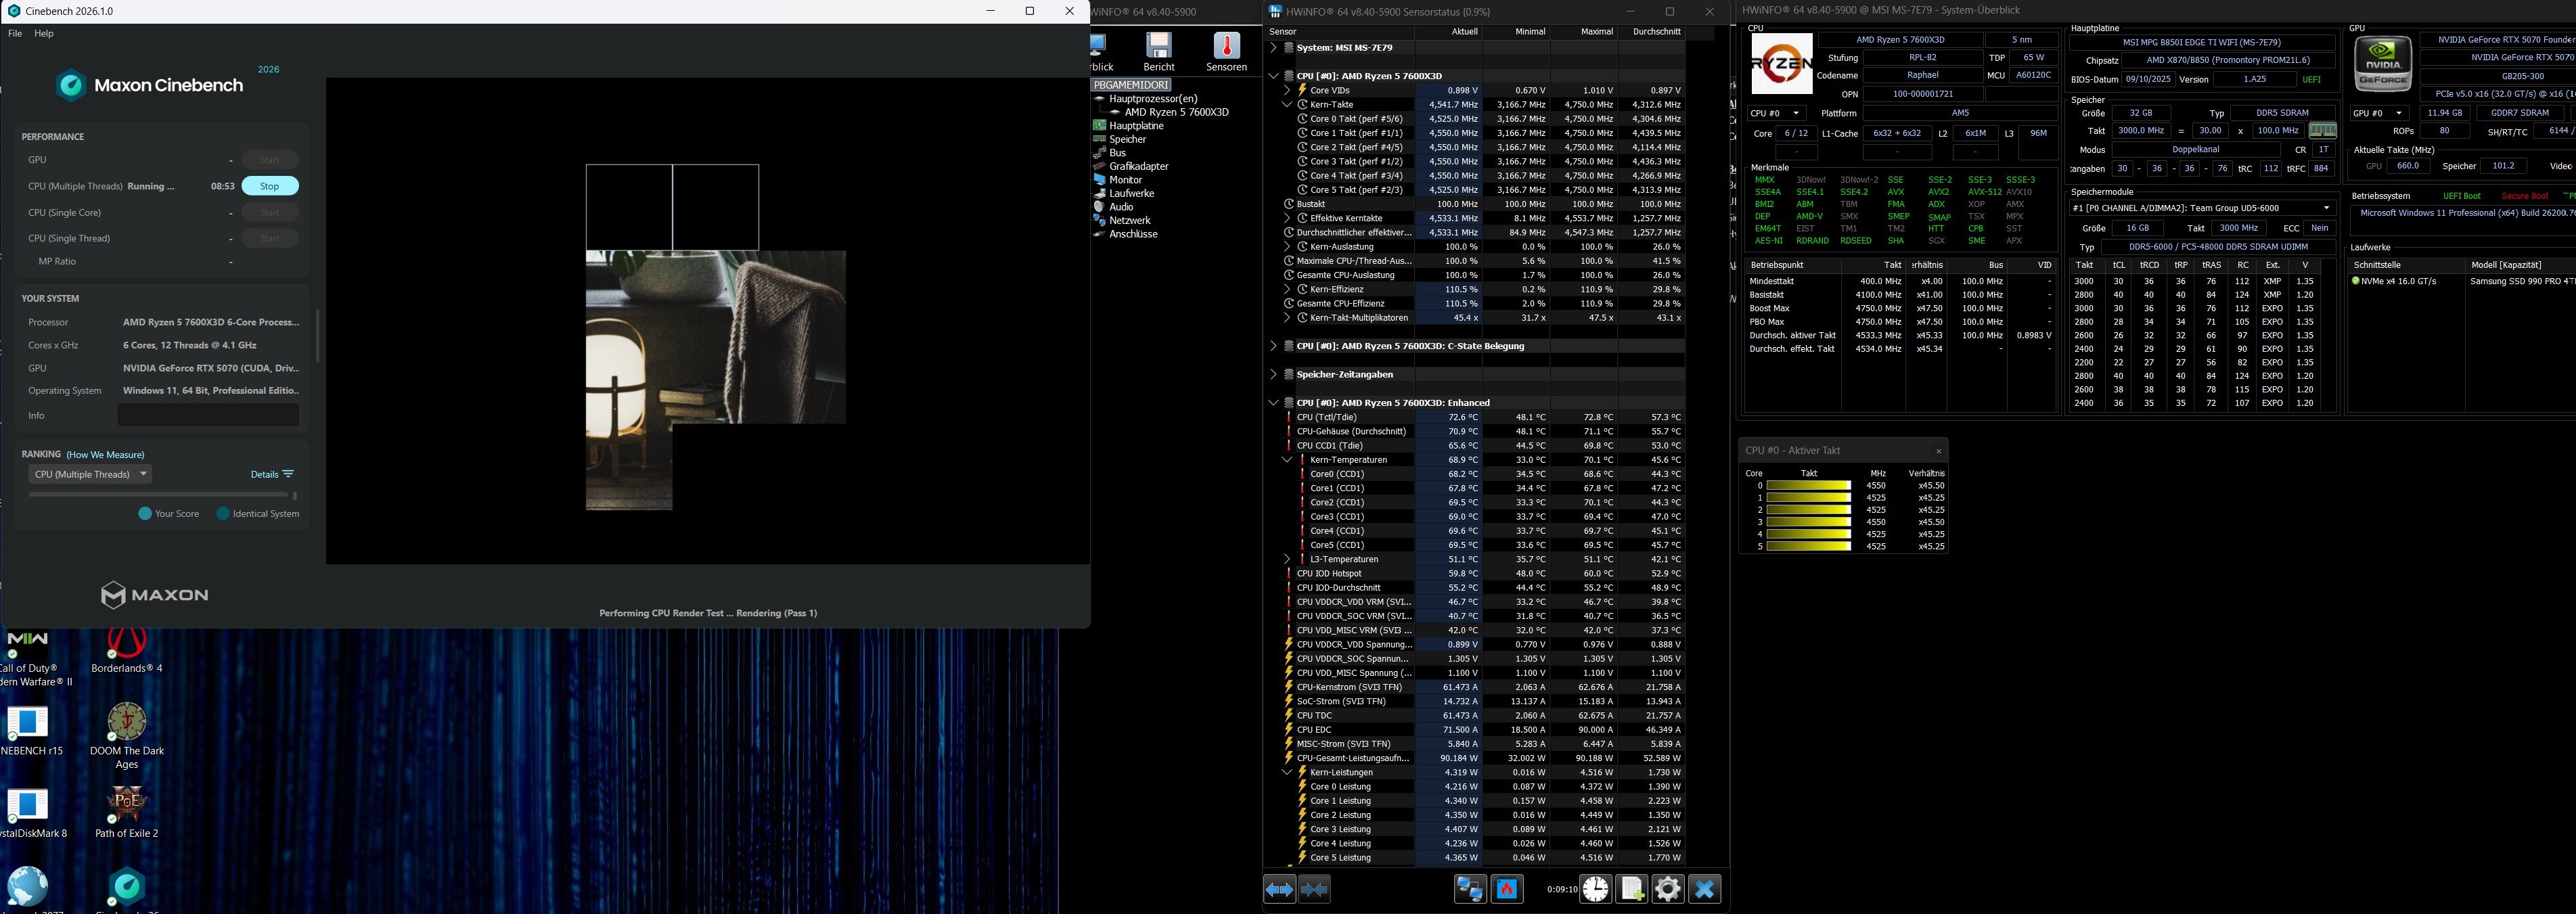The width and height of the screenshot is (2576, 914).
Task: Stop the CPU Multiple Threads test
Action: [x=269, y=186]
